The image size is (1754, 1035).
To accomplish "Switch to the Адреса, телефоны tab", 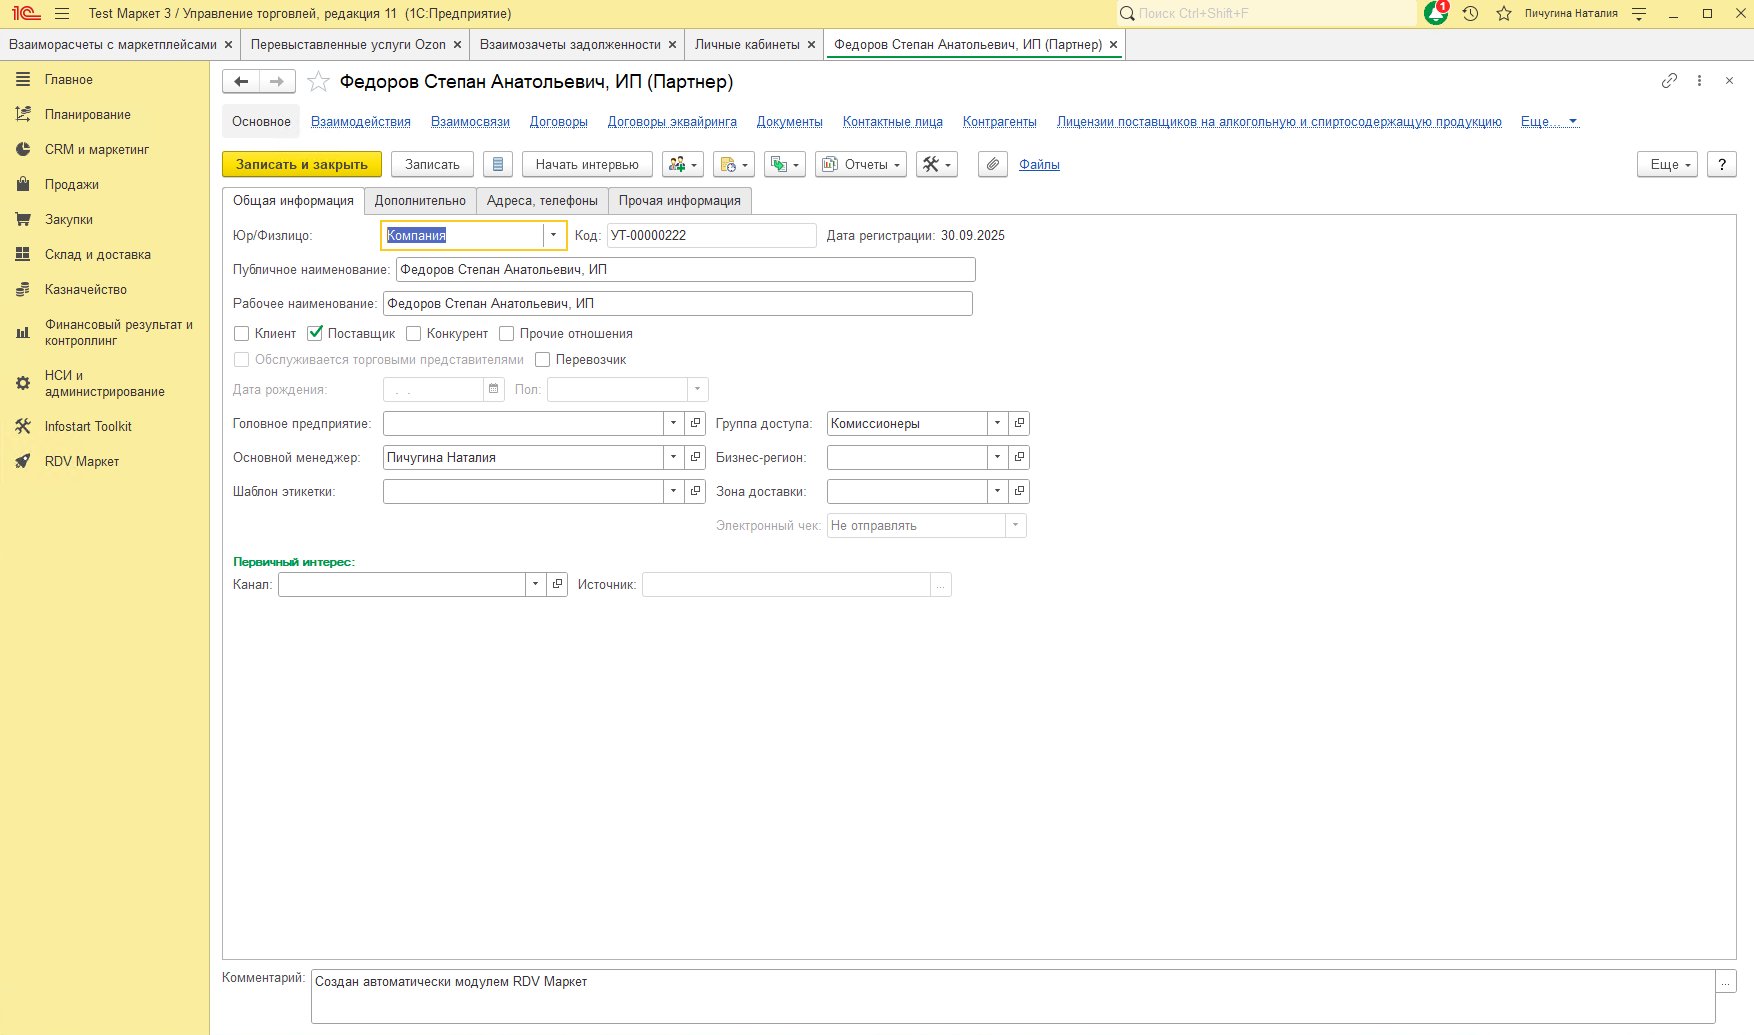I will tap(542, 201).
